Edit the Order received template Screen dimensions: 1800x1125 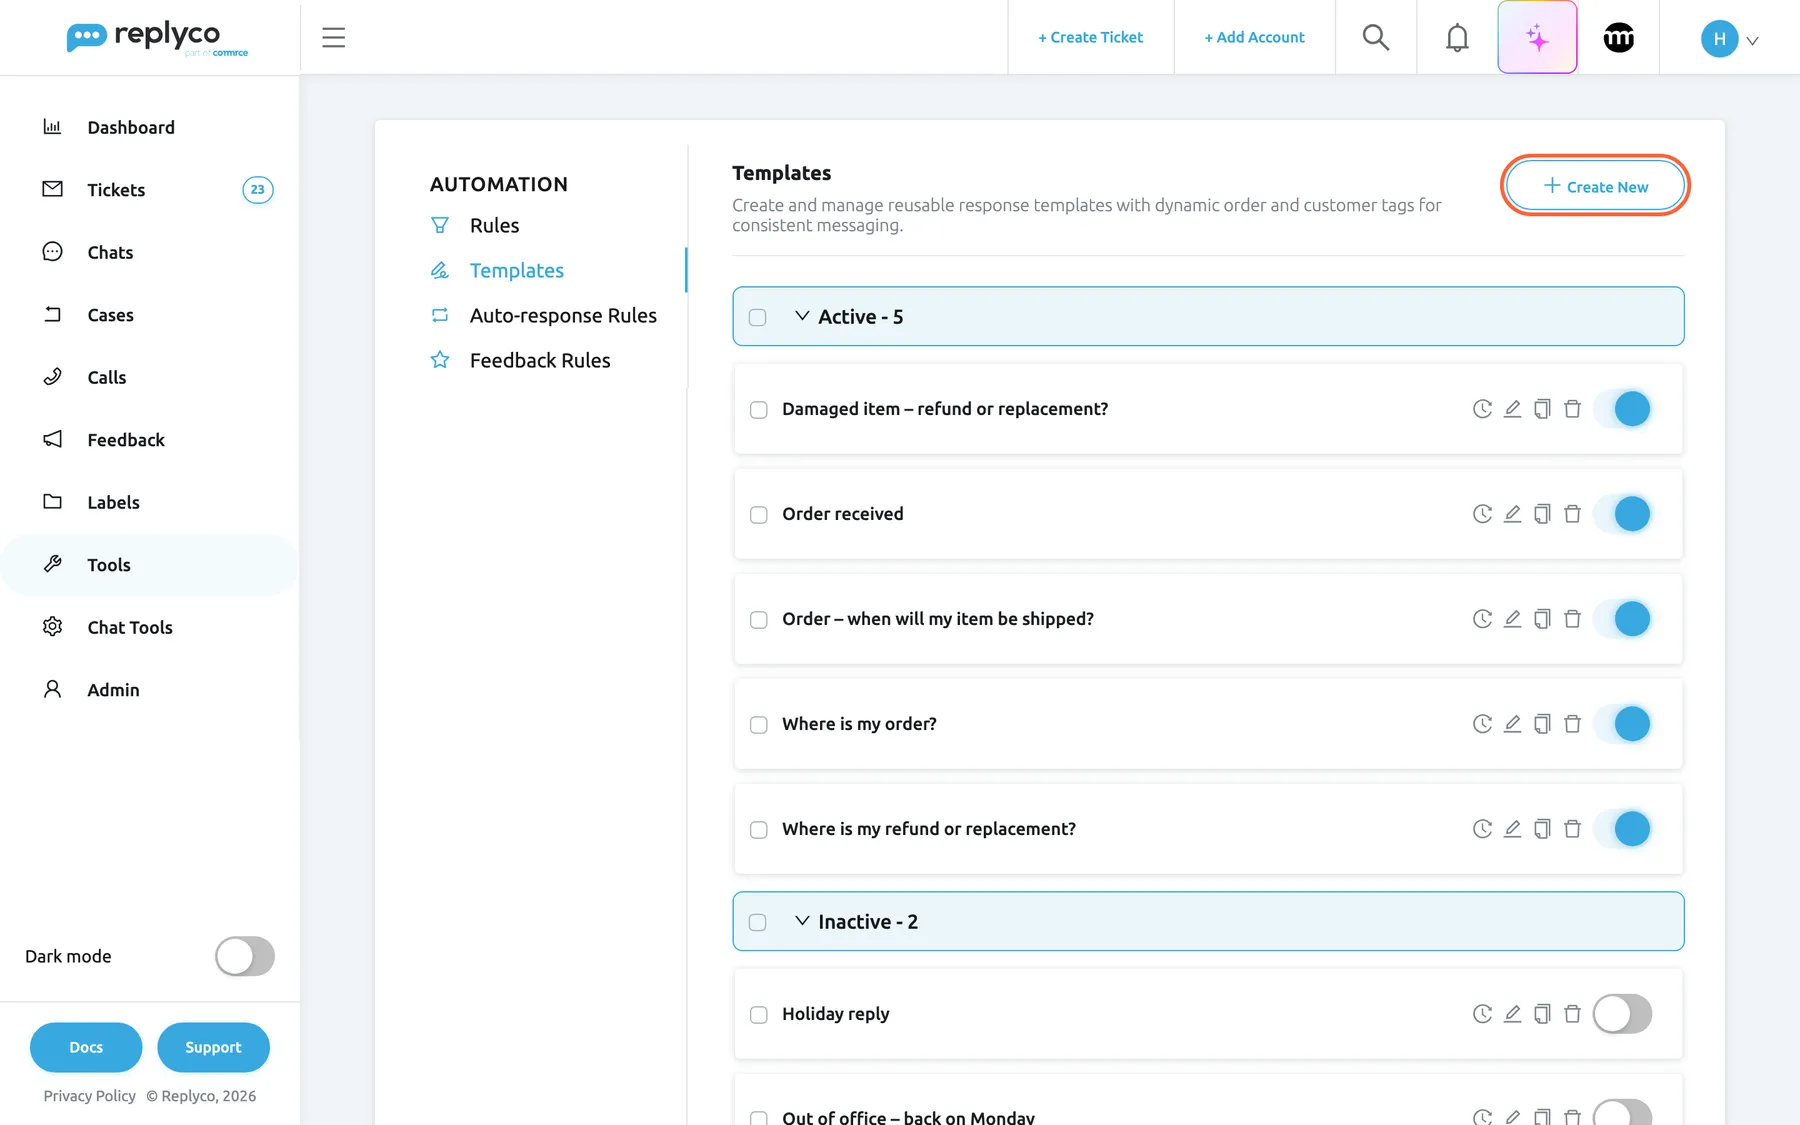(1512, 514)
